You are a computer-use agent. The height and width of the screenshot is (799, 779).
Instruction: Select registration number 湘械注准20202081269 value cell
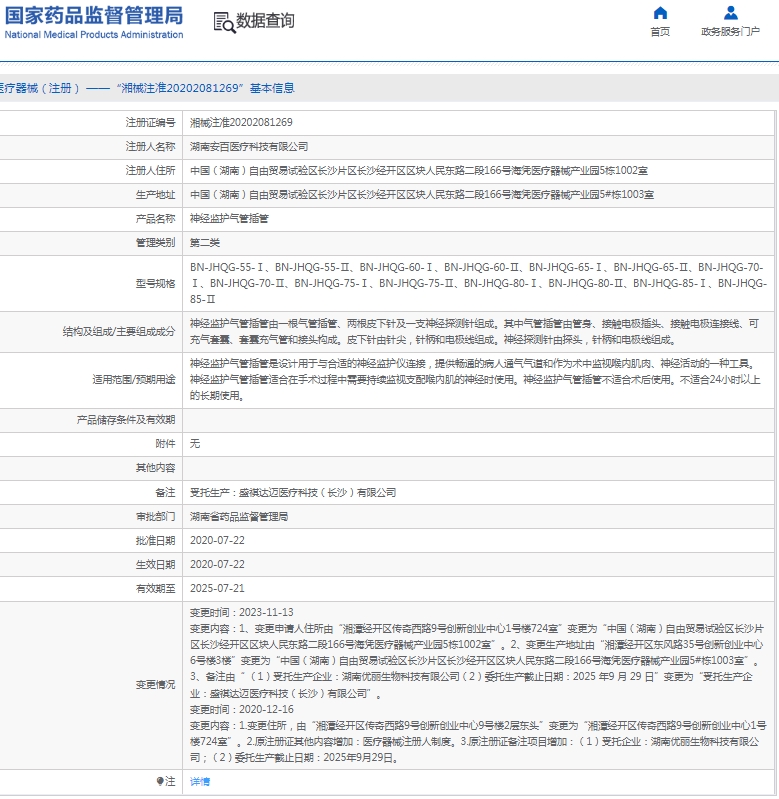pos(241,123)
